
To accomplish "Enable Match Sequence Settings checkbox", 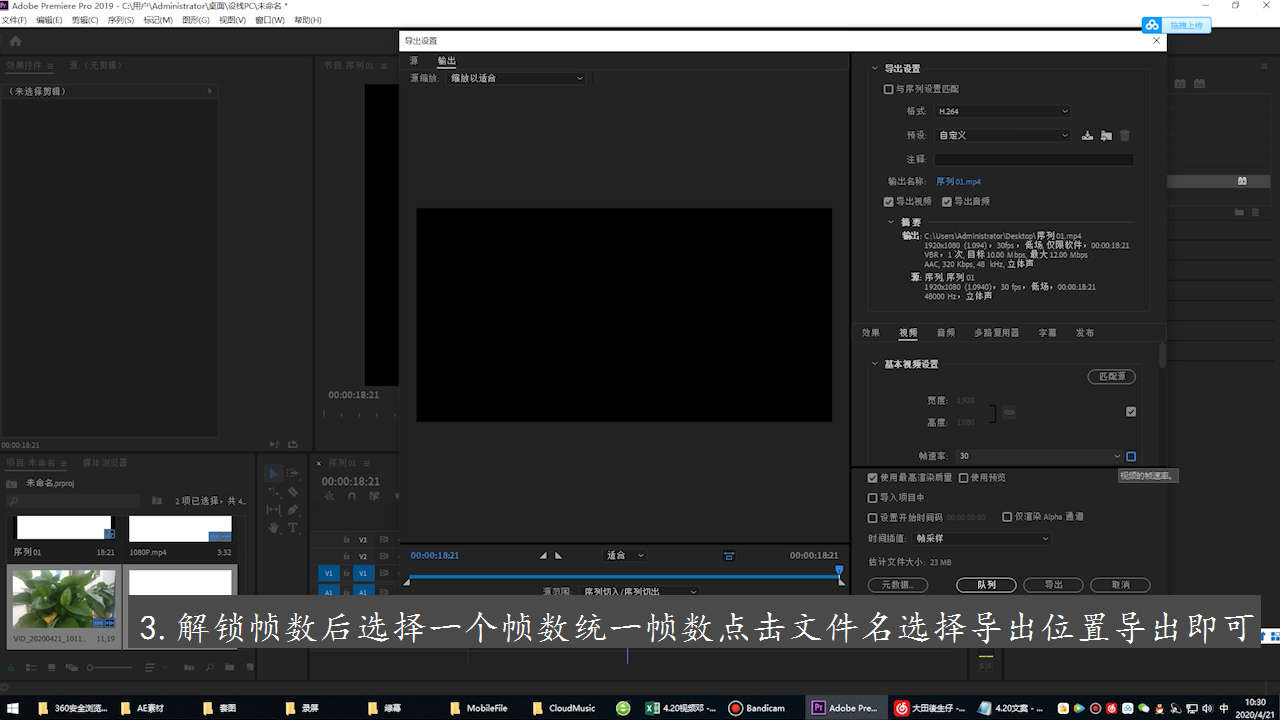I will [x=888, y=89].
